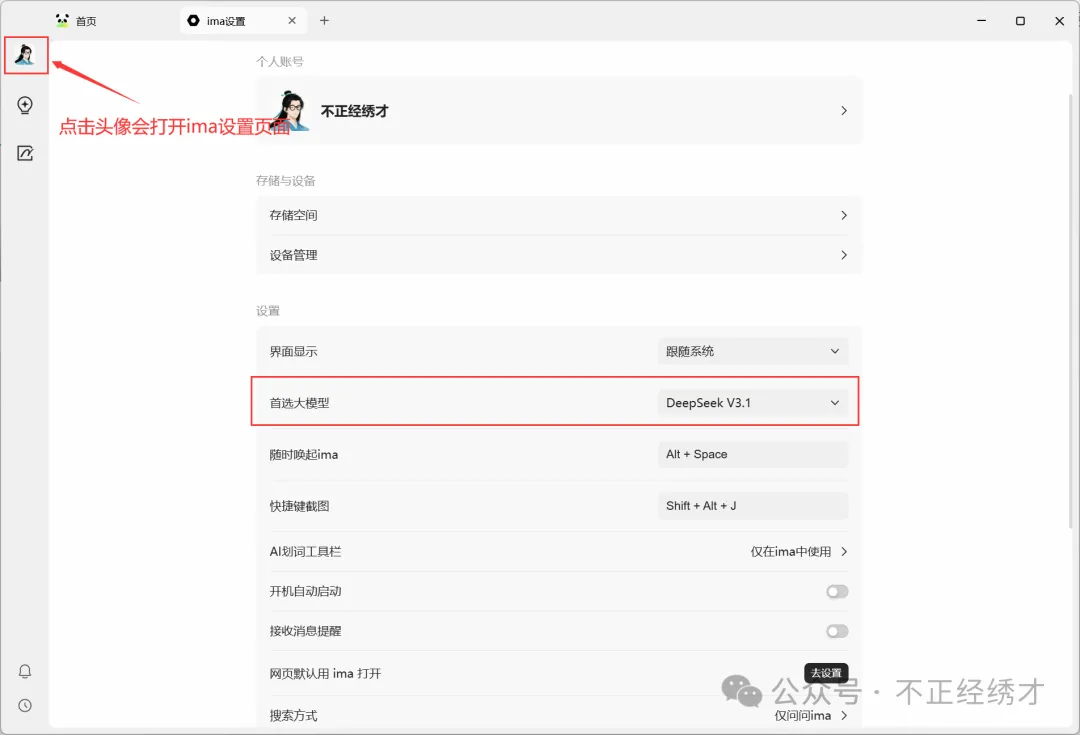Click the 快捷键截图 label
The width and height of the screenshot is (1080, 735).
click(300, 506)
